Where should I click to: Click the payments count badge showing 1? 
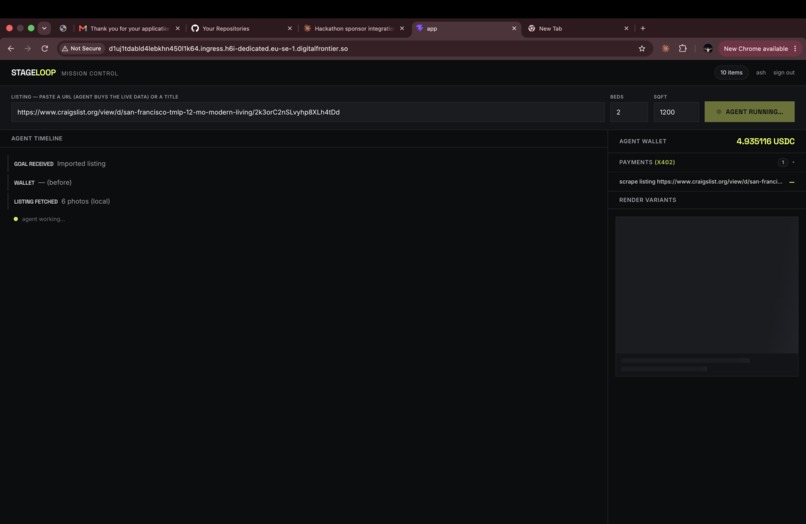783,162
